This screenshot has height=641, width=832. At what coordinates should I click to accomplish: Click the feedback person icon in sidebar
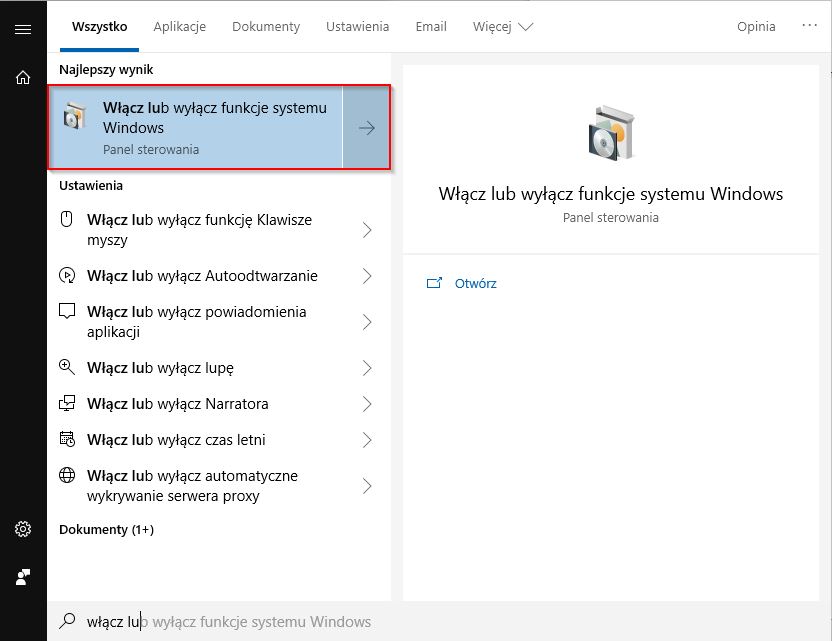coord(23,577)
